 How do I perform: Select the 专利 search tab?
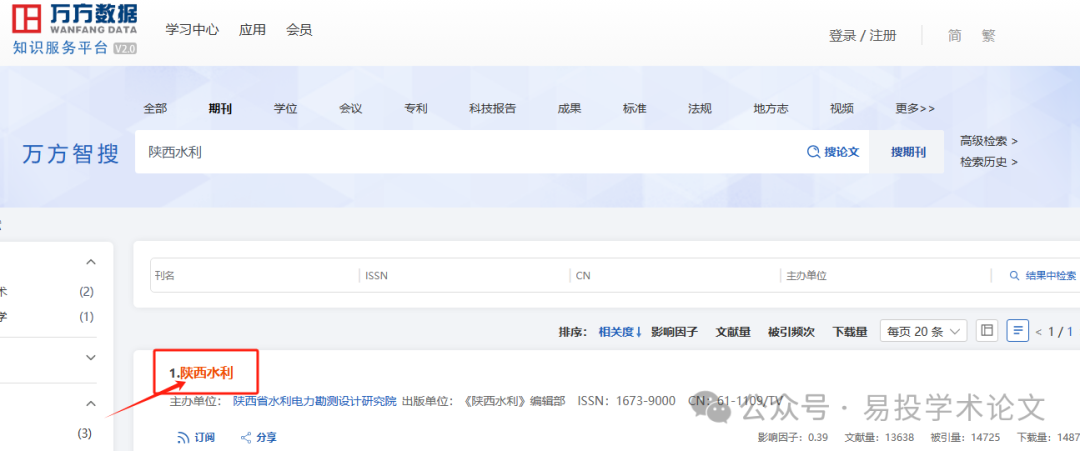(416, 108)
